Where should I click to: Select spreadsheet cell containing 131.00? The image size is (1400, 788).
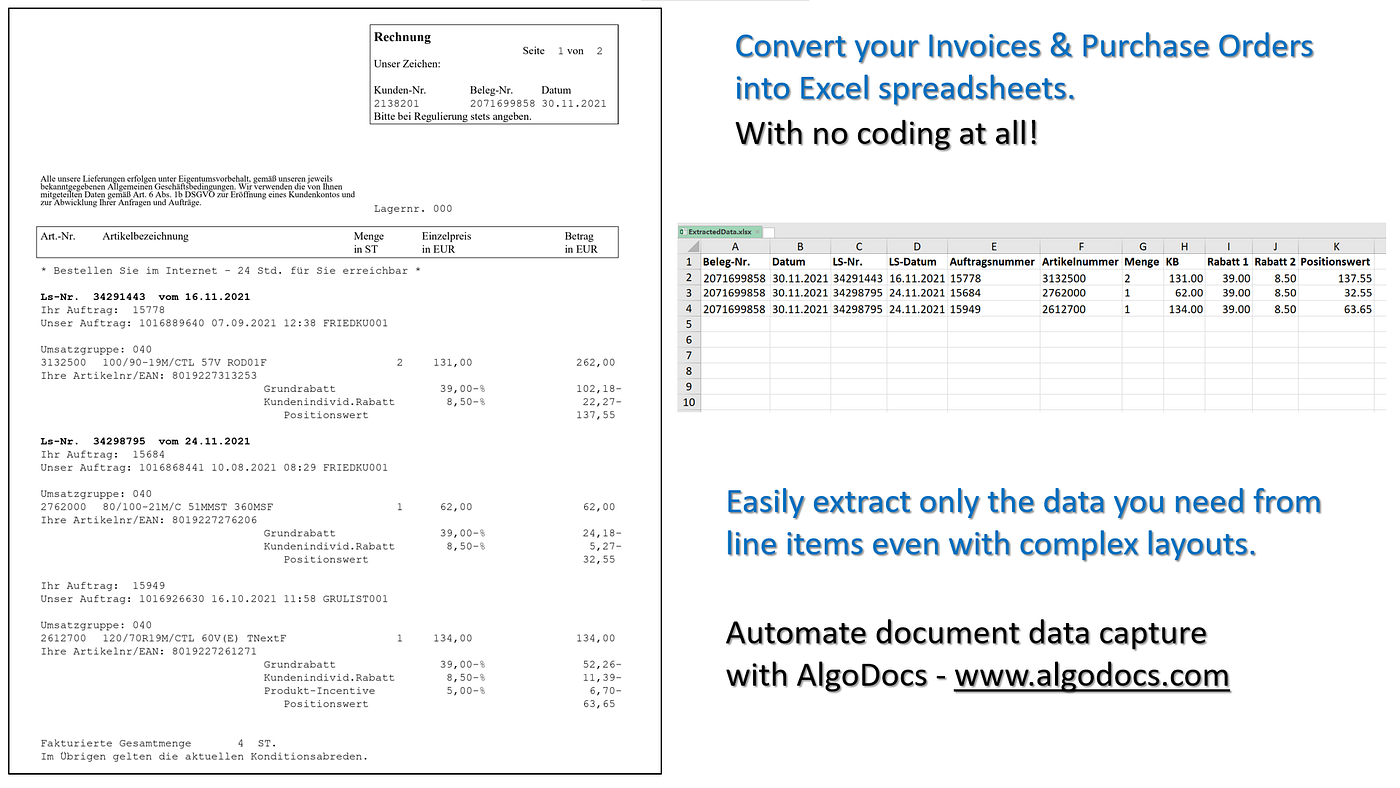click(x=1184, y=278)
